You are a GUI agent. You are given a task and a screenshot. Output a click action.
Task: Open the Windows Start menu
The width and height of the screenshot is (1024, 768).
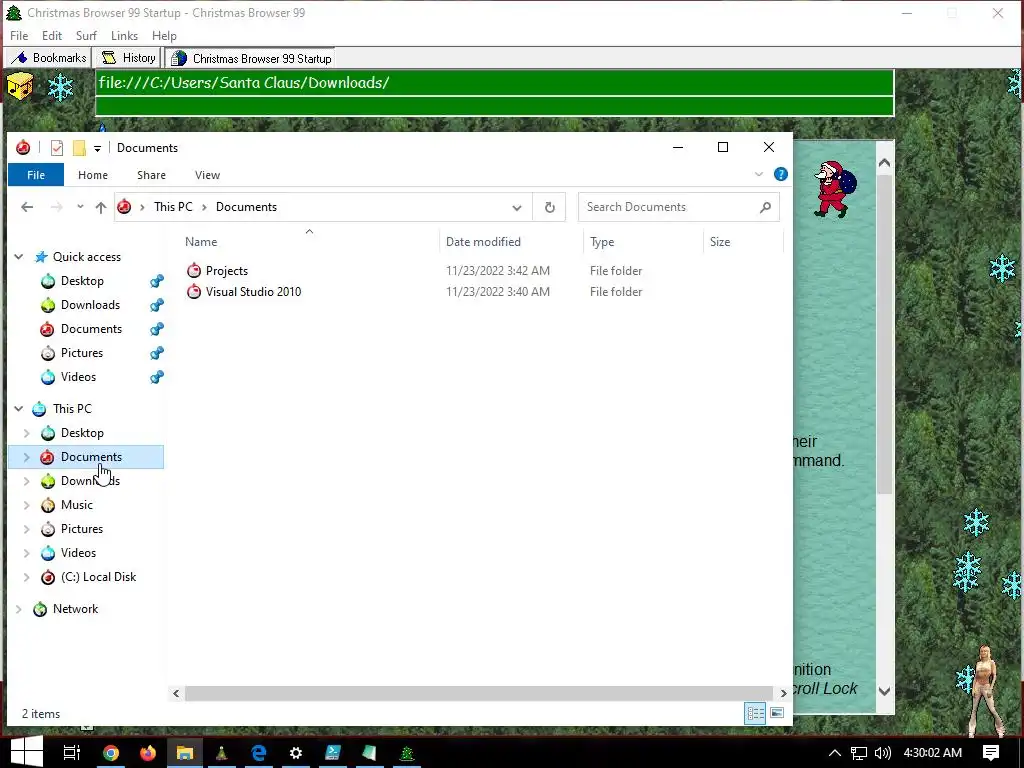[x=26, y=752]
